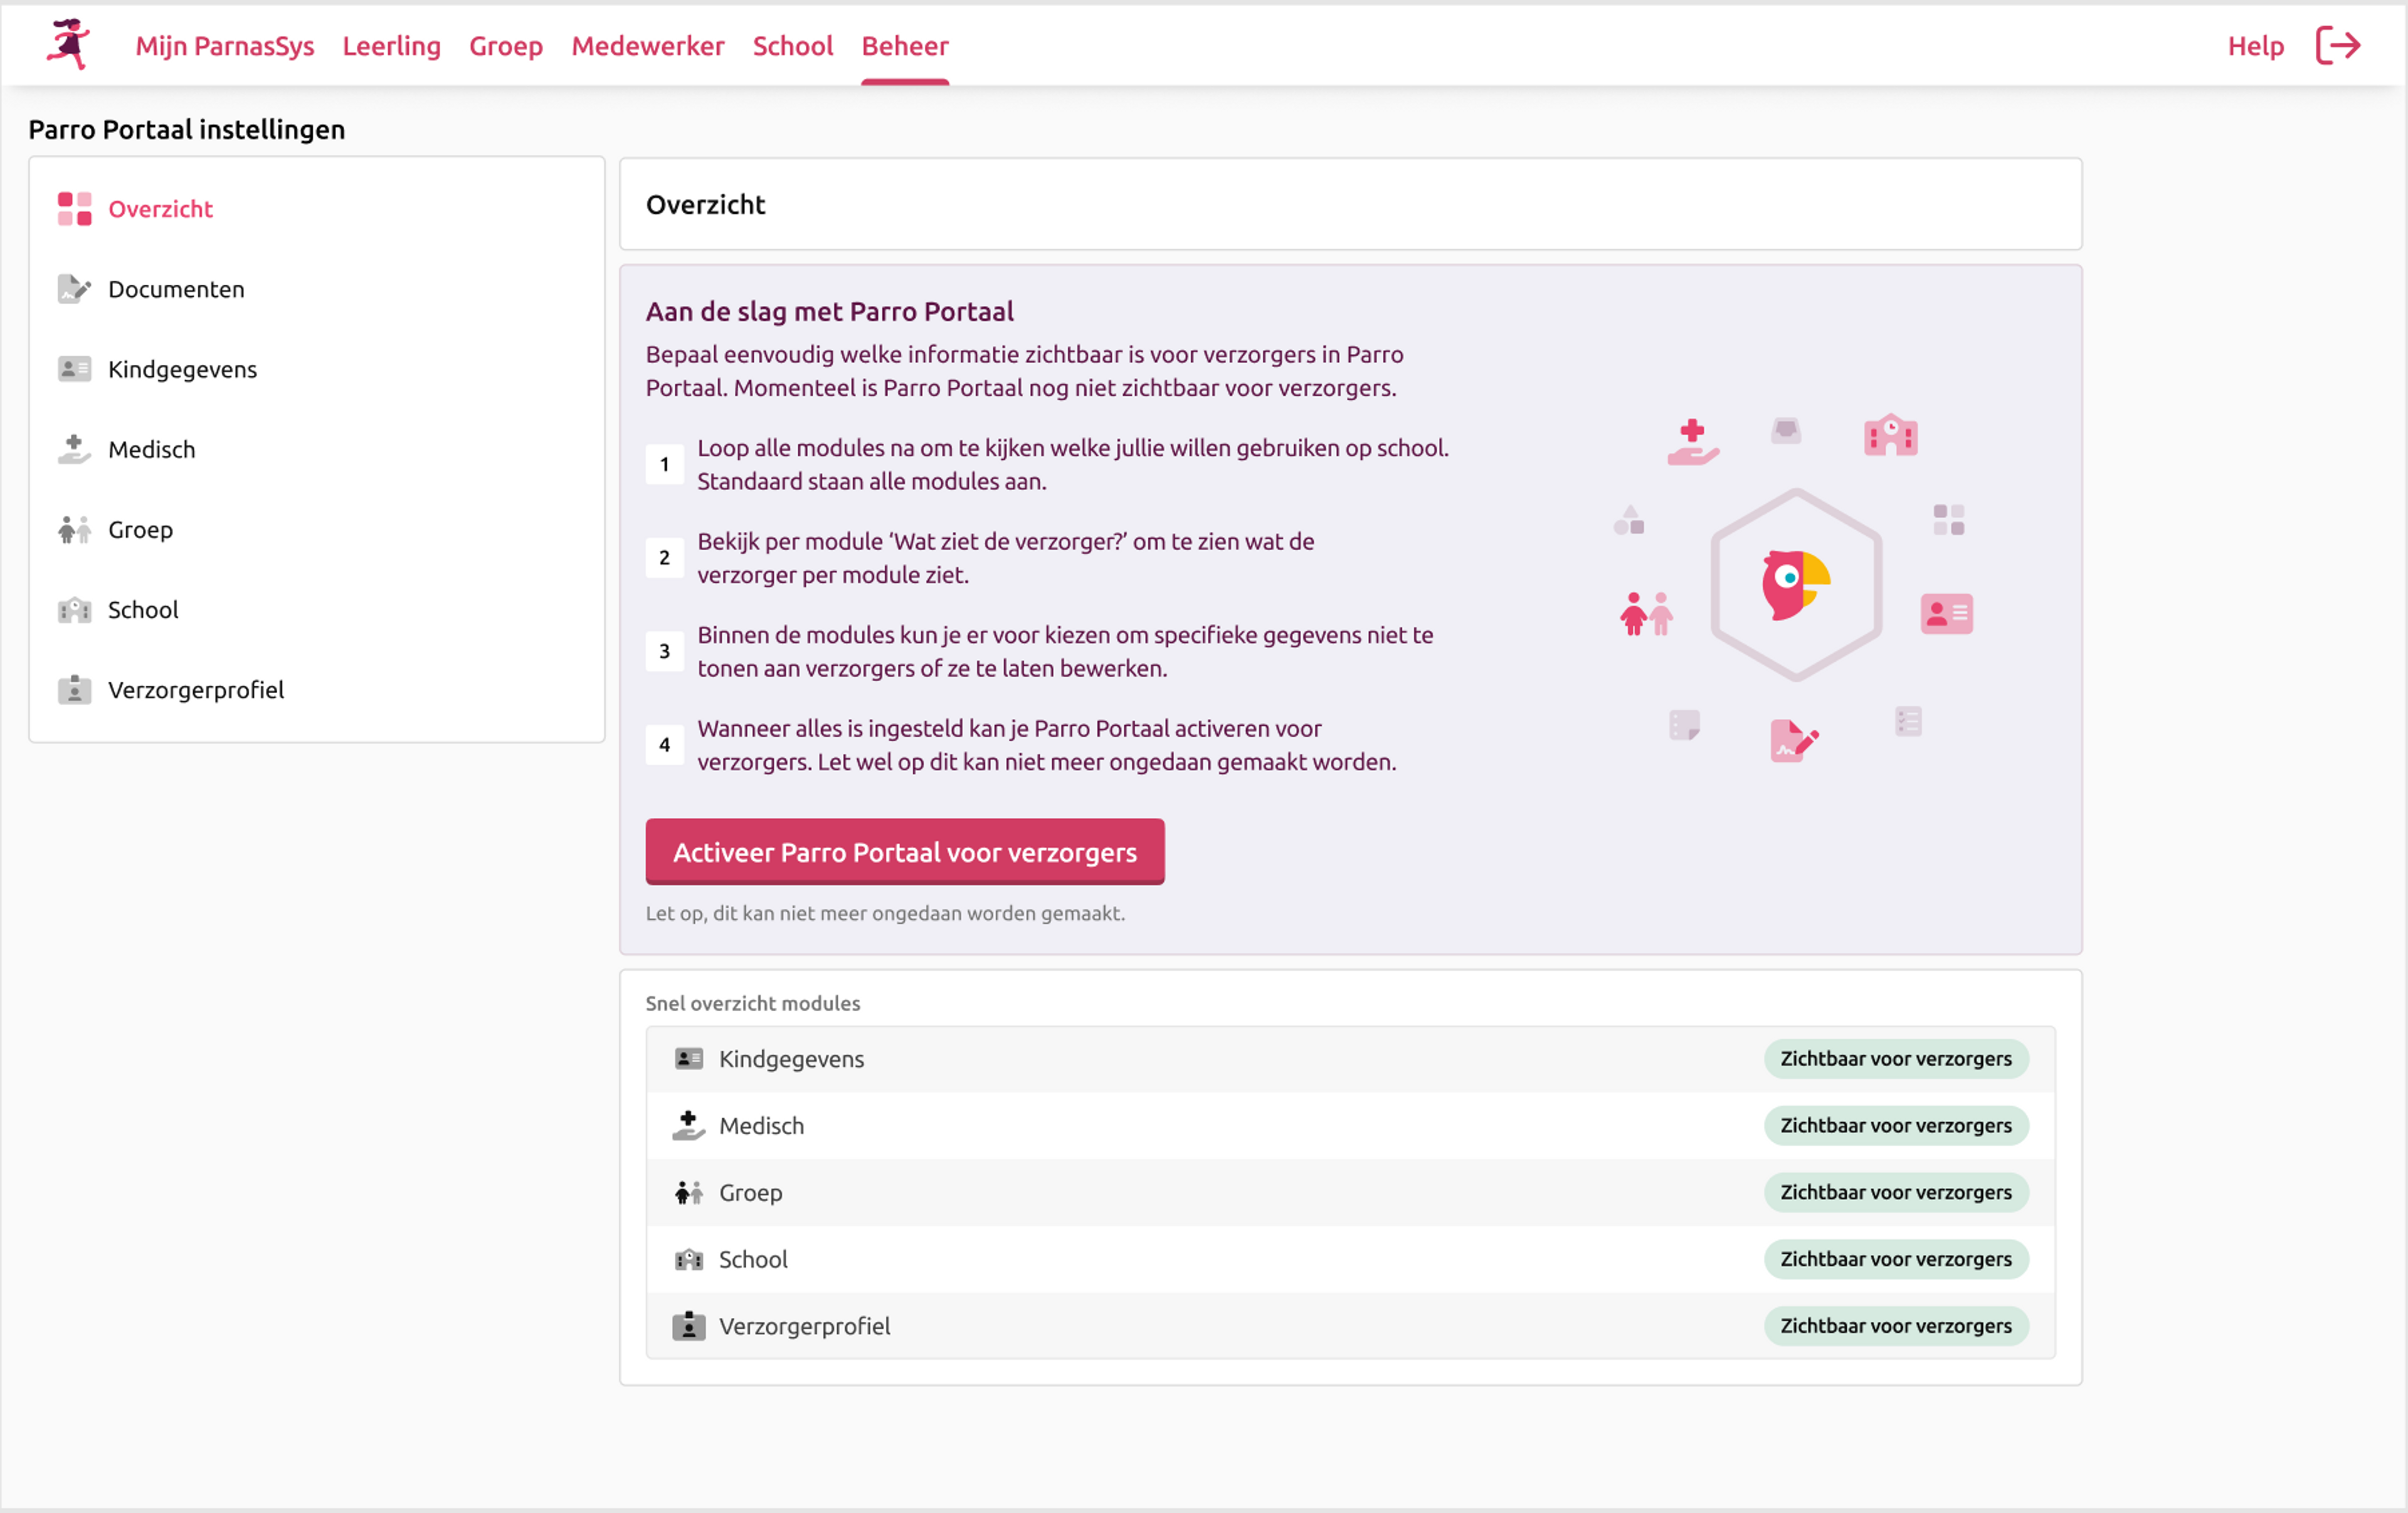Click the Kindgegevens icon in module overview
Image resolution: width=2408 pixels, height=1513 pixels.
tap(688, 1058)
